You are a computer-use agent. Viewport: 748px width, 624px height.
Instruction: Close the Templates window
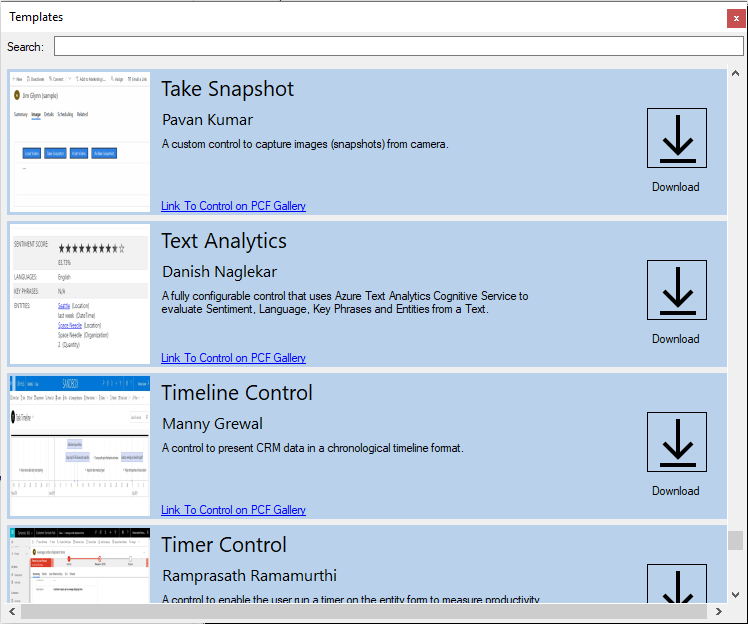(x=736, y=18)
